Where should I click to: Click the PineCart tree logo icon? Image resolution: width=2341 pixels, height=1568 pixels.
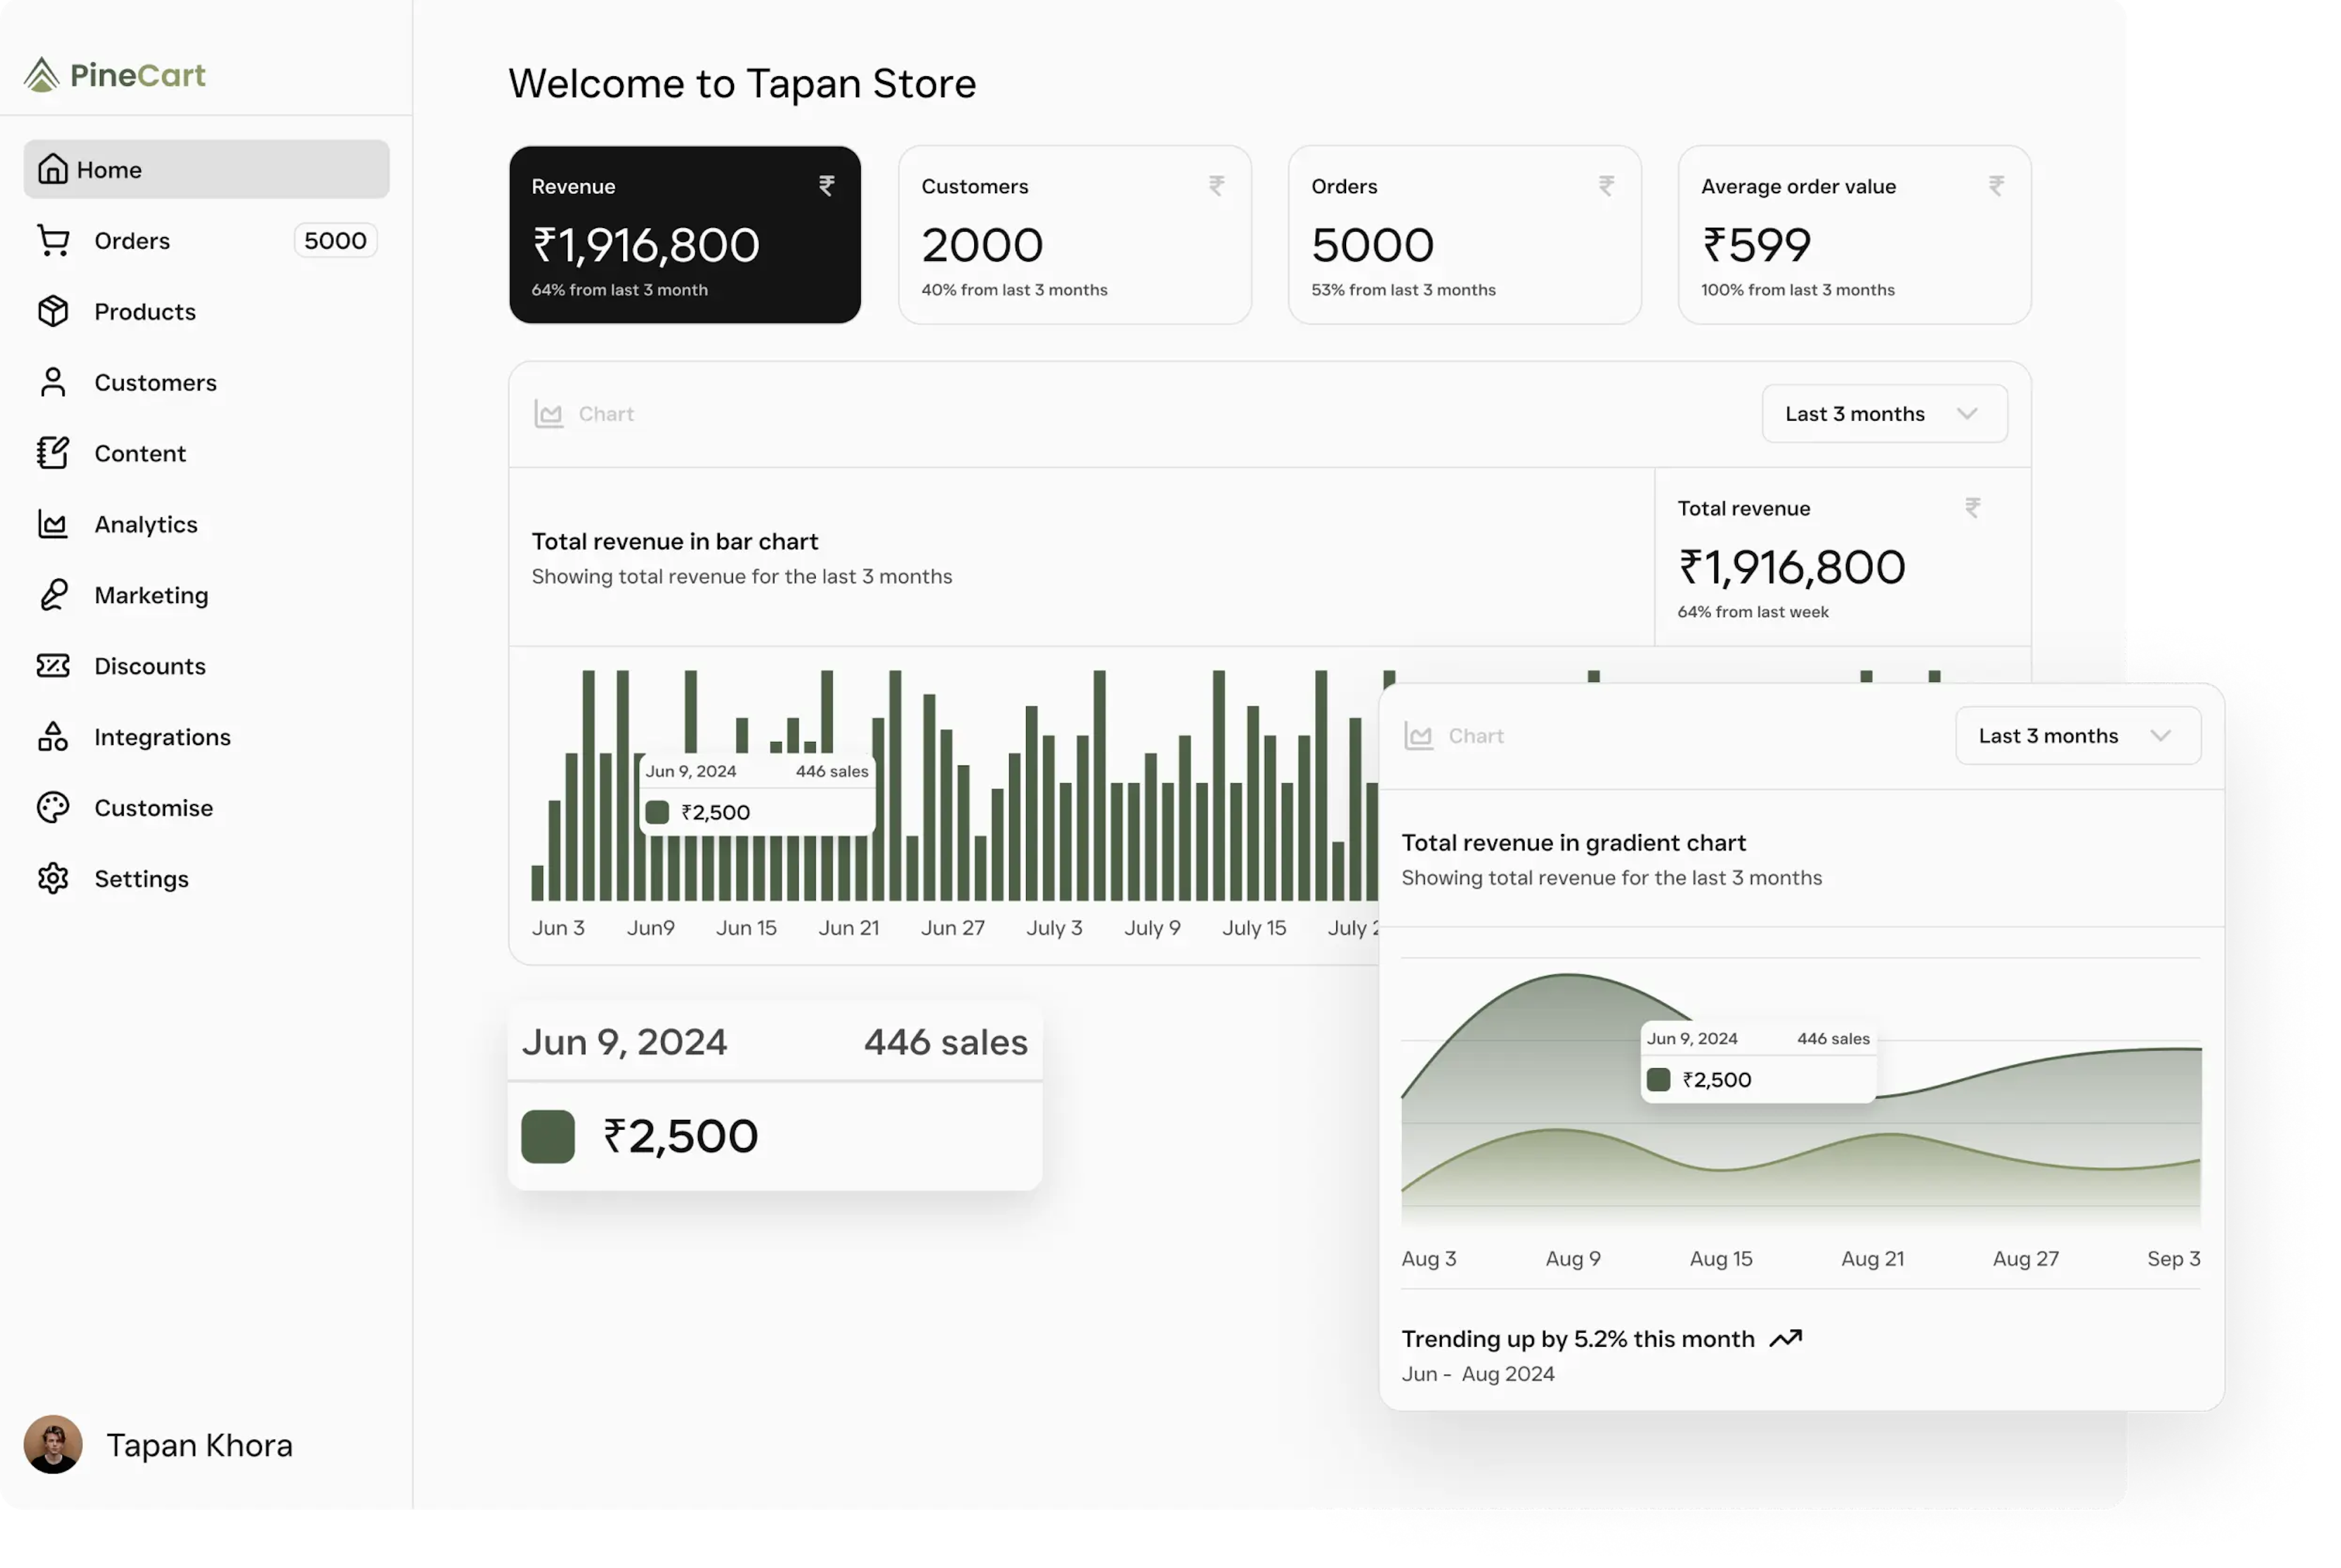pos(42,75)
